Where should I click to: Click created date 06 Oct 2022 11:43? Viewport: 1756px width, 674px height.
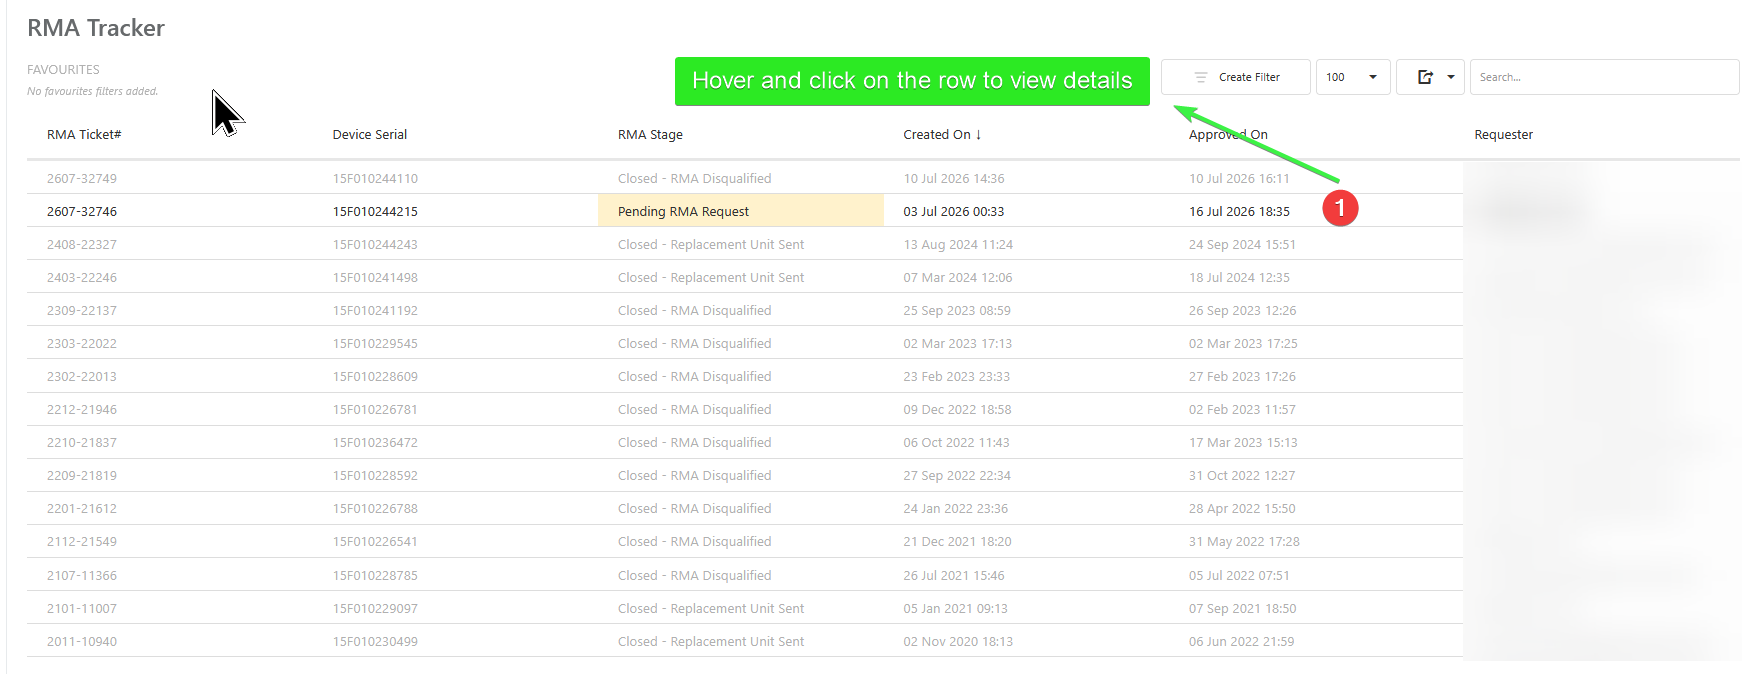click(956, 442)
